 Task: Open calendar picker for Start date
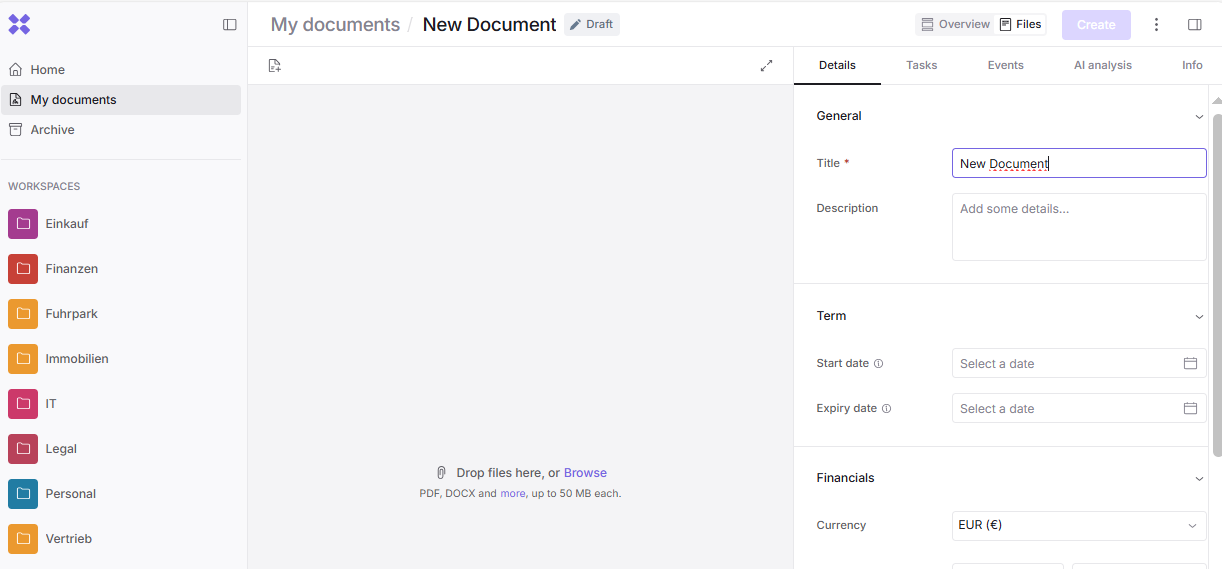1190,363
